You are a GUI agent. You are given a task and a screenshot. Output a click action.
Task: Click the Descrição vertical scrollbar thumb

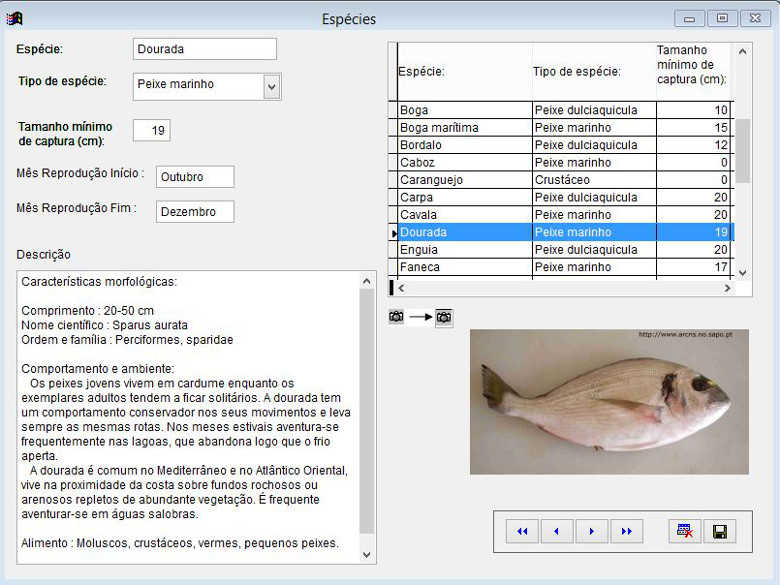(367, 412)
